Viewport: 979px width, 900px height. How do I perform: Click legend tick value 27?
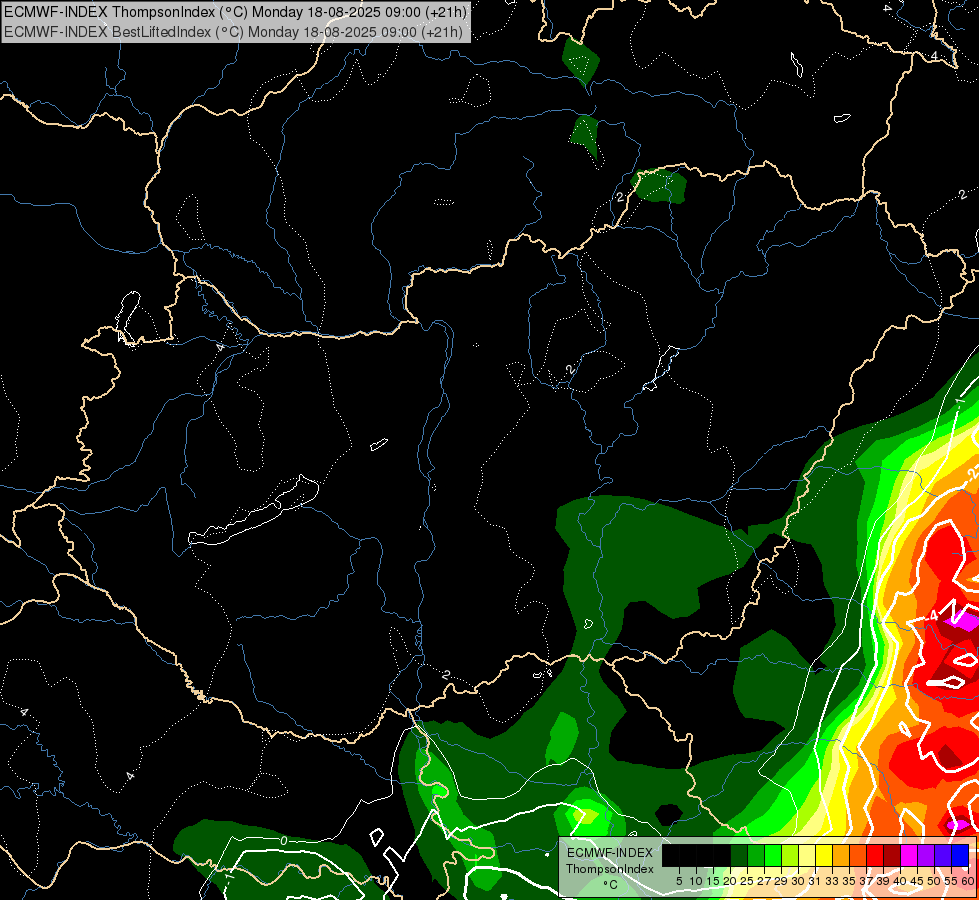click(764, 881)
